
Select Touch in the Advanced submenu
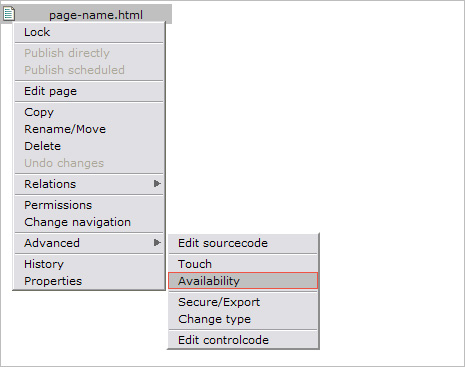[243, 264]
